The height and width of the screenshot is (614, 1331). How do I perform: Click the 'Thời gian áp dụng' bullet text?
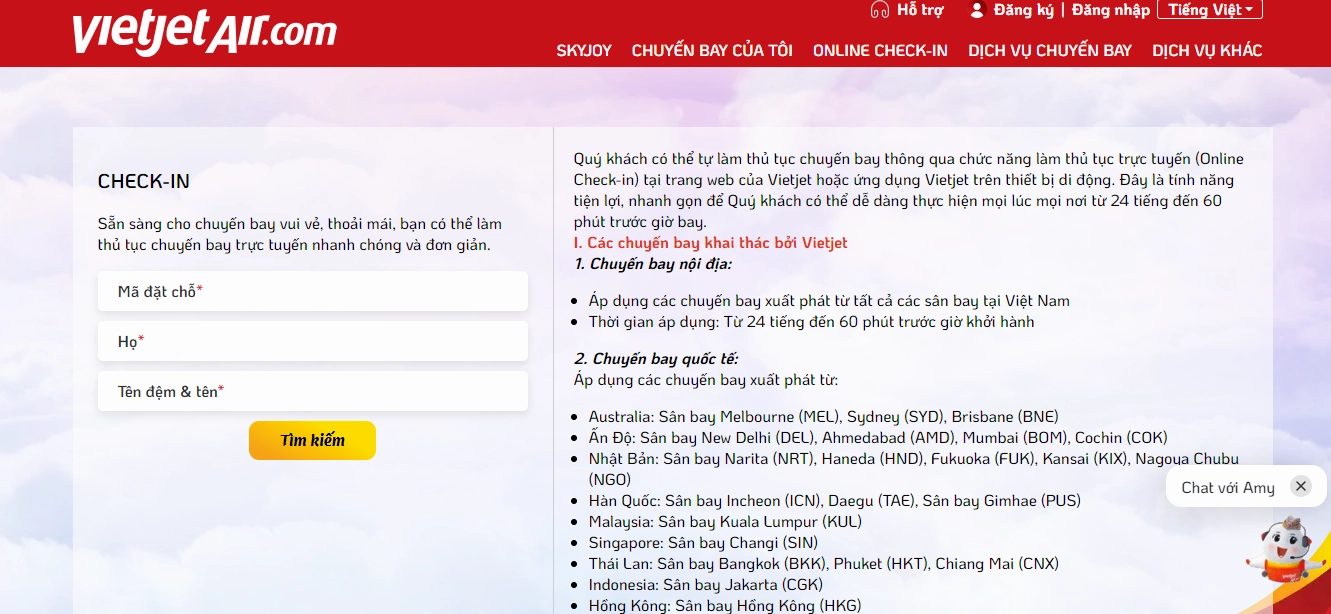(811, 322)
